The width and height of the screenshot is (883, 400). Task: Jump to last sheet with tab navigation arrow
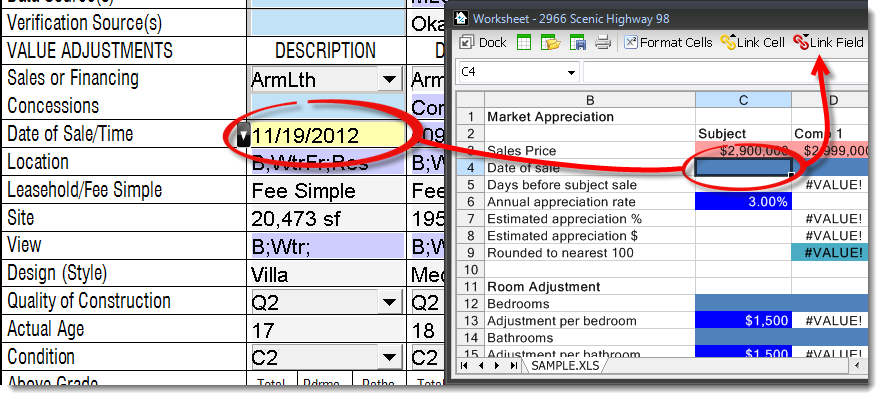click(x=513, y=366)
